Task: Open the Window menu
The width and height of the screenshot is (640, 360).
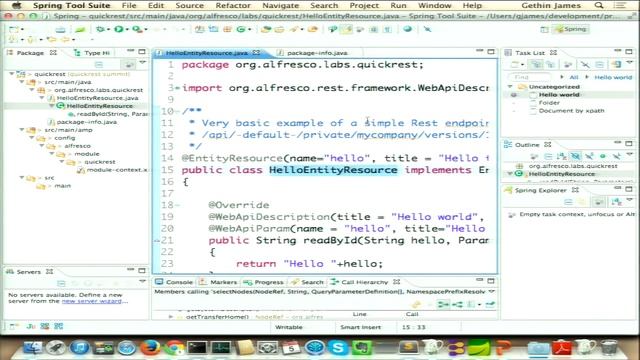Action: (x=434, y=5)
